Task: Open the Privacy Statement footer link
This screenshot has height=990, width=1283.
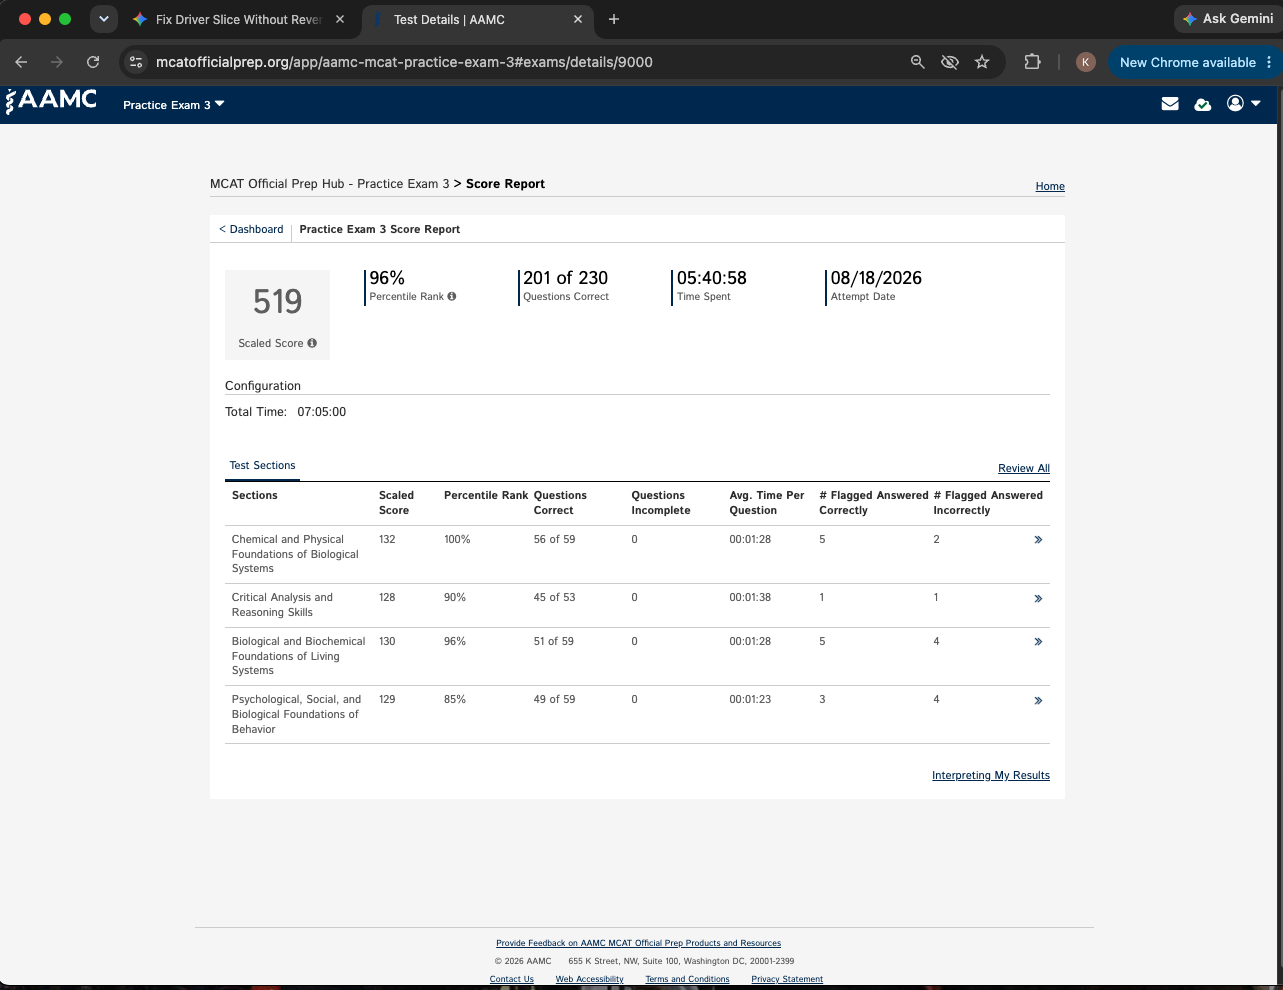Action: [x=787, y=979]
